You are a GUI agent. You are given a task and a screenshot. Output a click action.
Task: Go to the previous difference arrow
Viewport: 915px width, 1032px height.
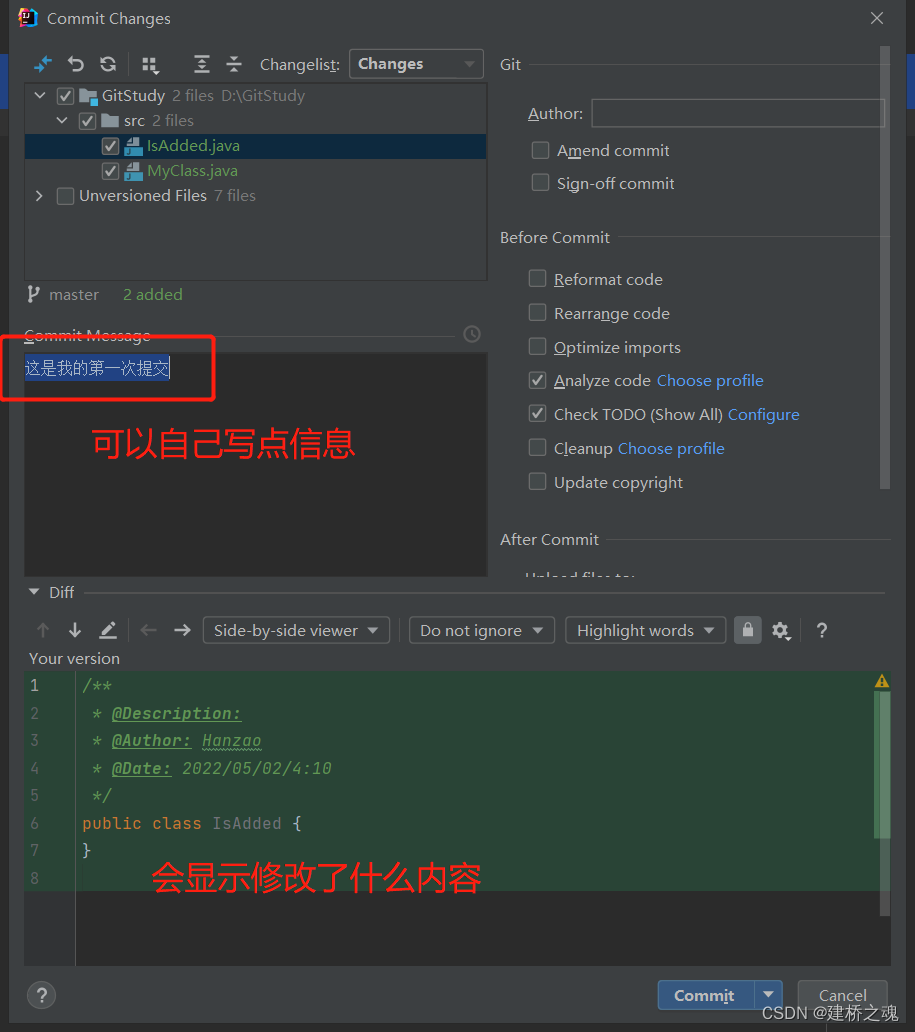coord(43,631)
